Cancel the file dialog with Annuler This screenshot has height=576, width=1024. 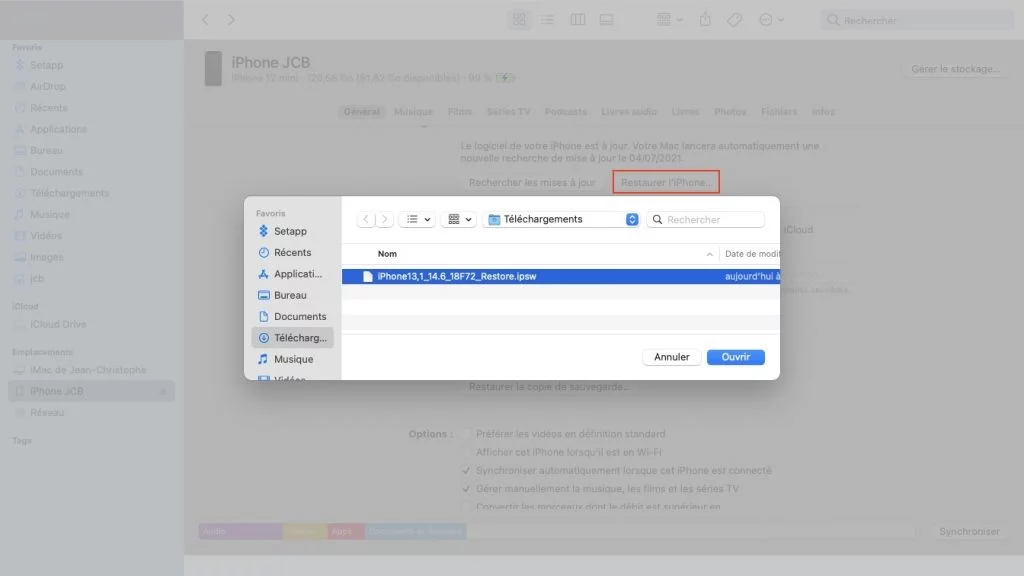671,357
